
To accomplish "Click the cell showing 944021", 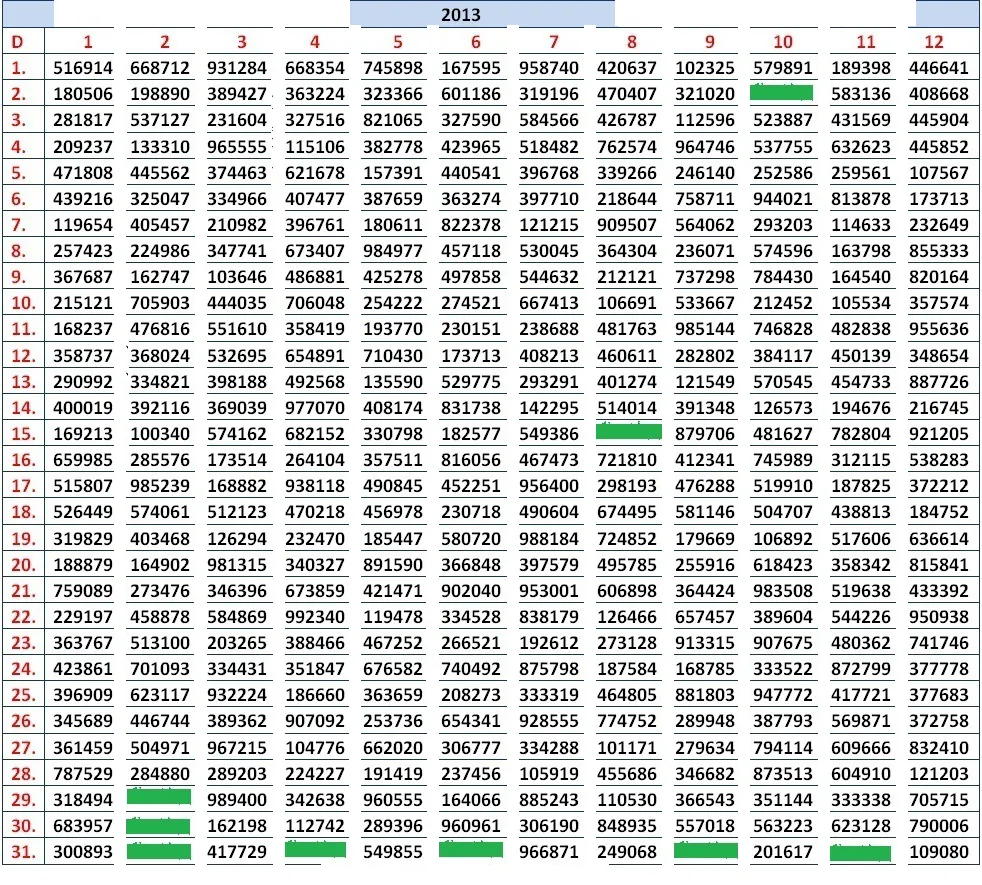I will [783, 199].
